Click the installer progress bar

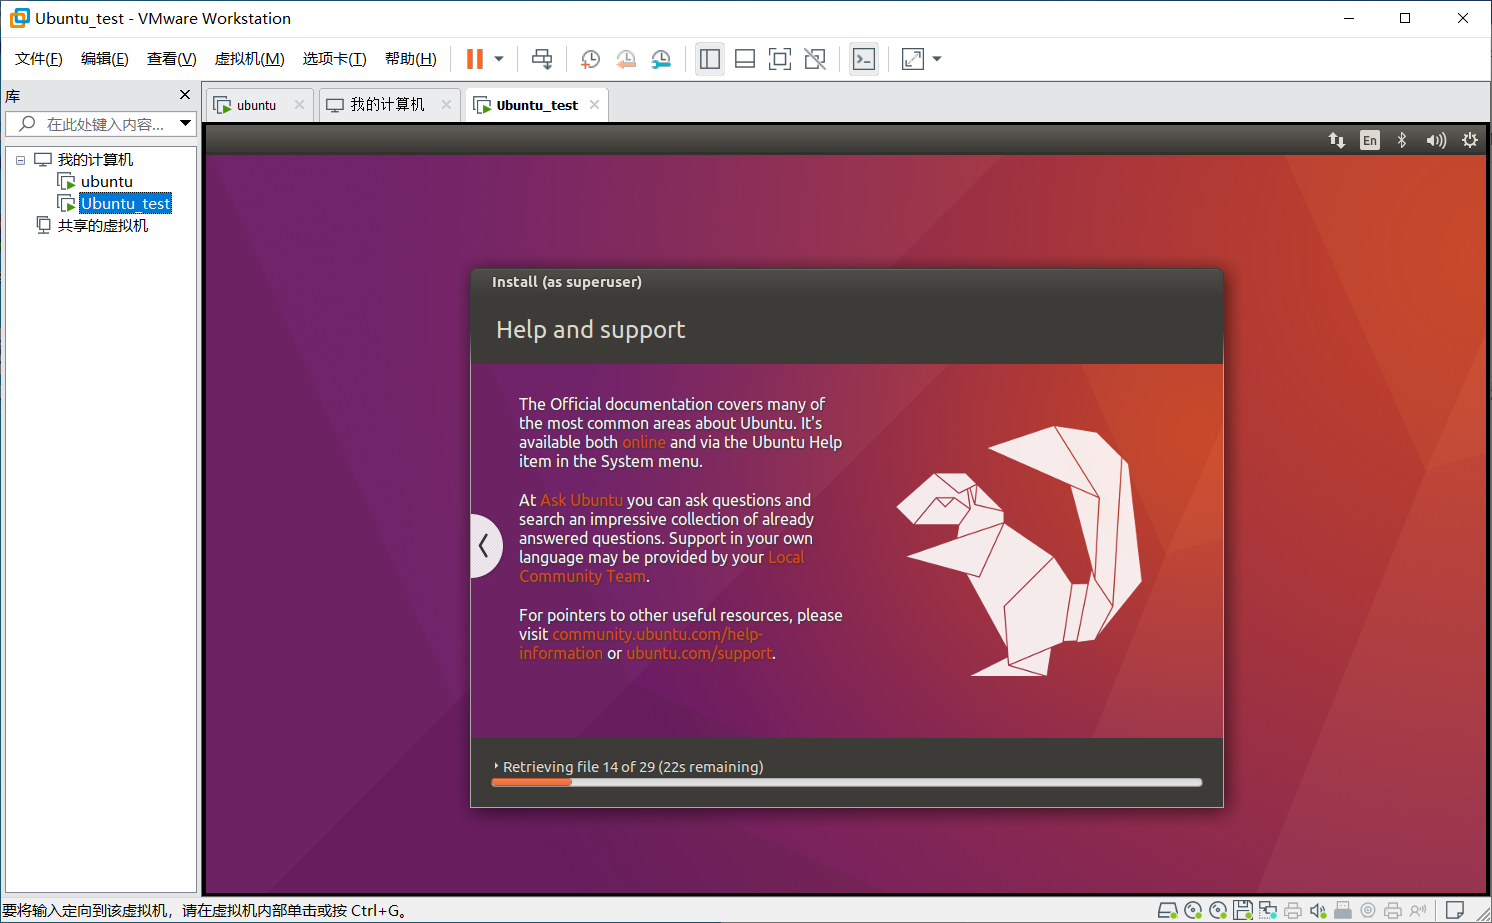pos(847,783)
